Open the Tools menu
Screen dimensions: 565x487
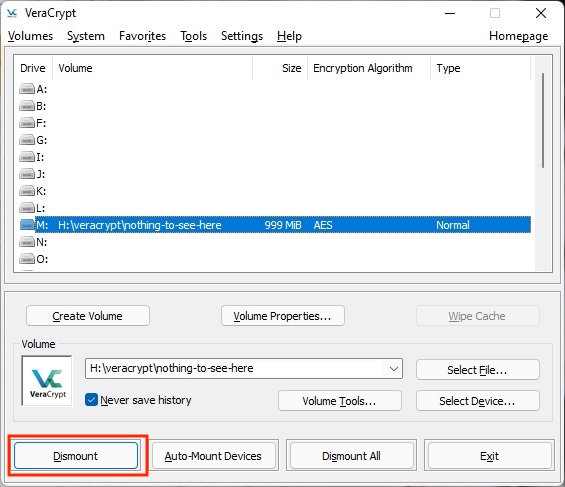coord(193,36)
